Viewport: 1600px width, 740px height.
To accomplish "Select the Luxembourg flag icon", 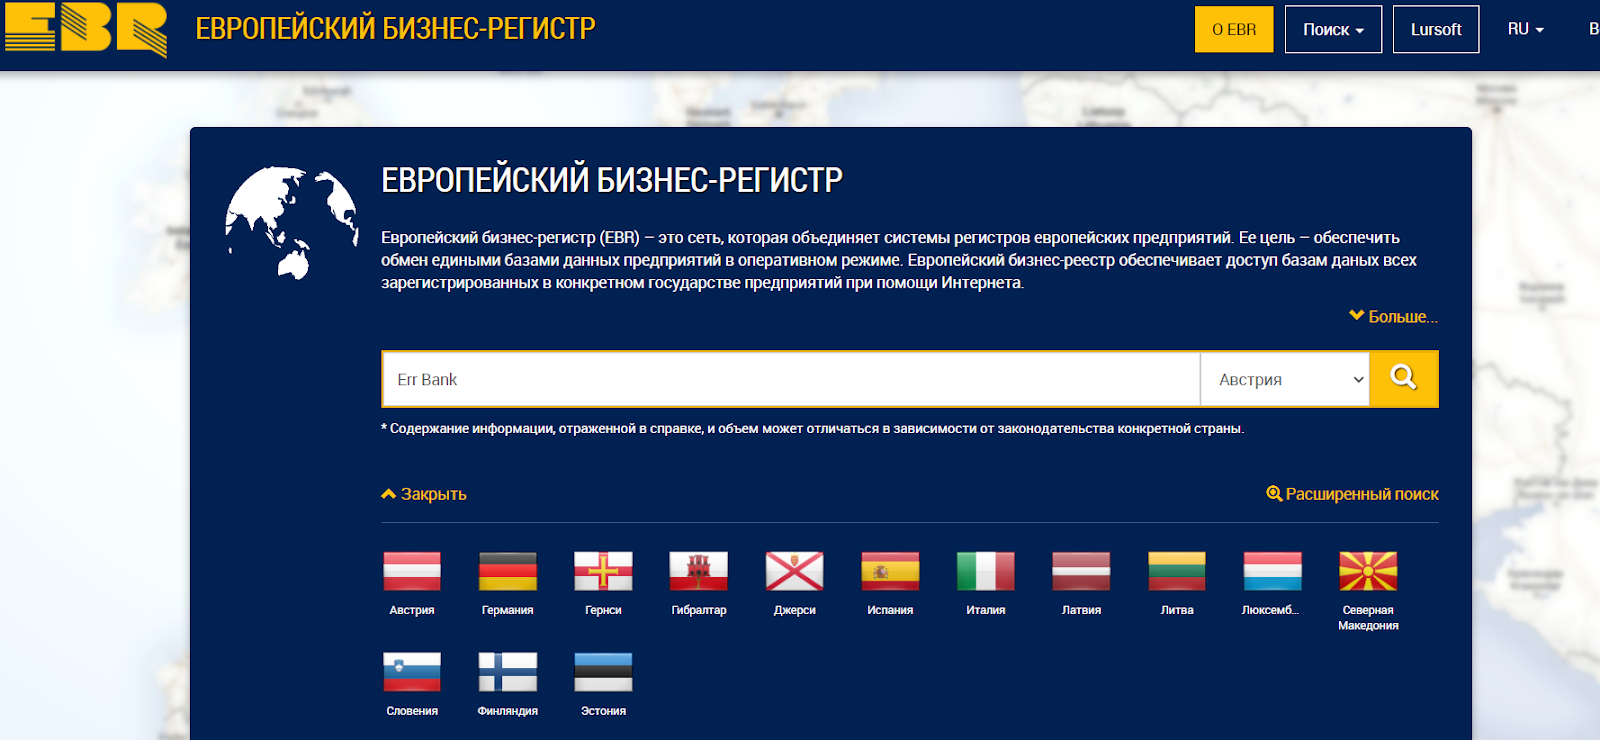I will click(1272, 571).
